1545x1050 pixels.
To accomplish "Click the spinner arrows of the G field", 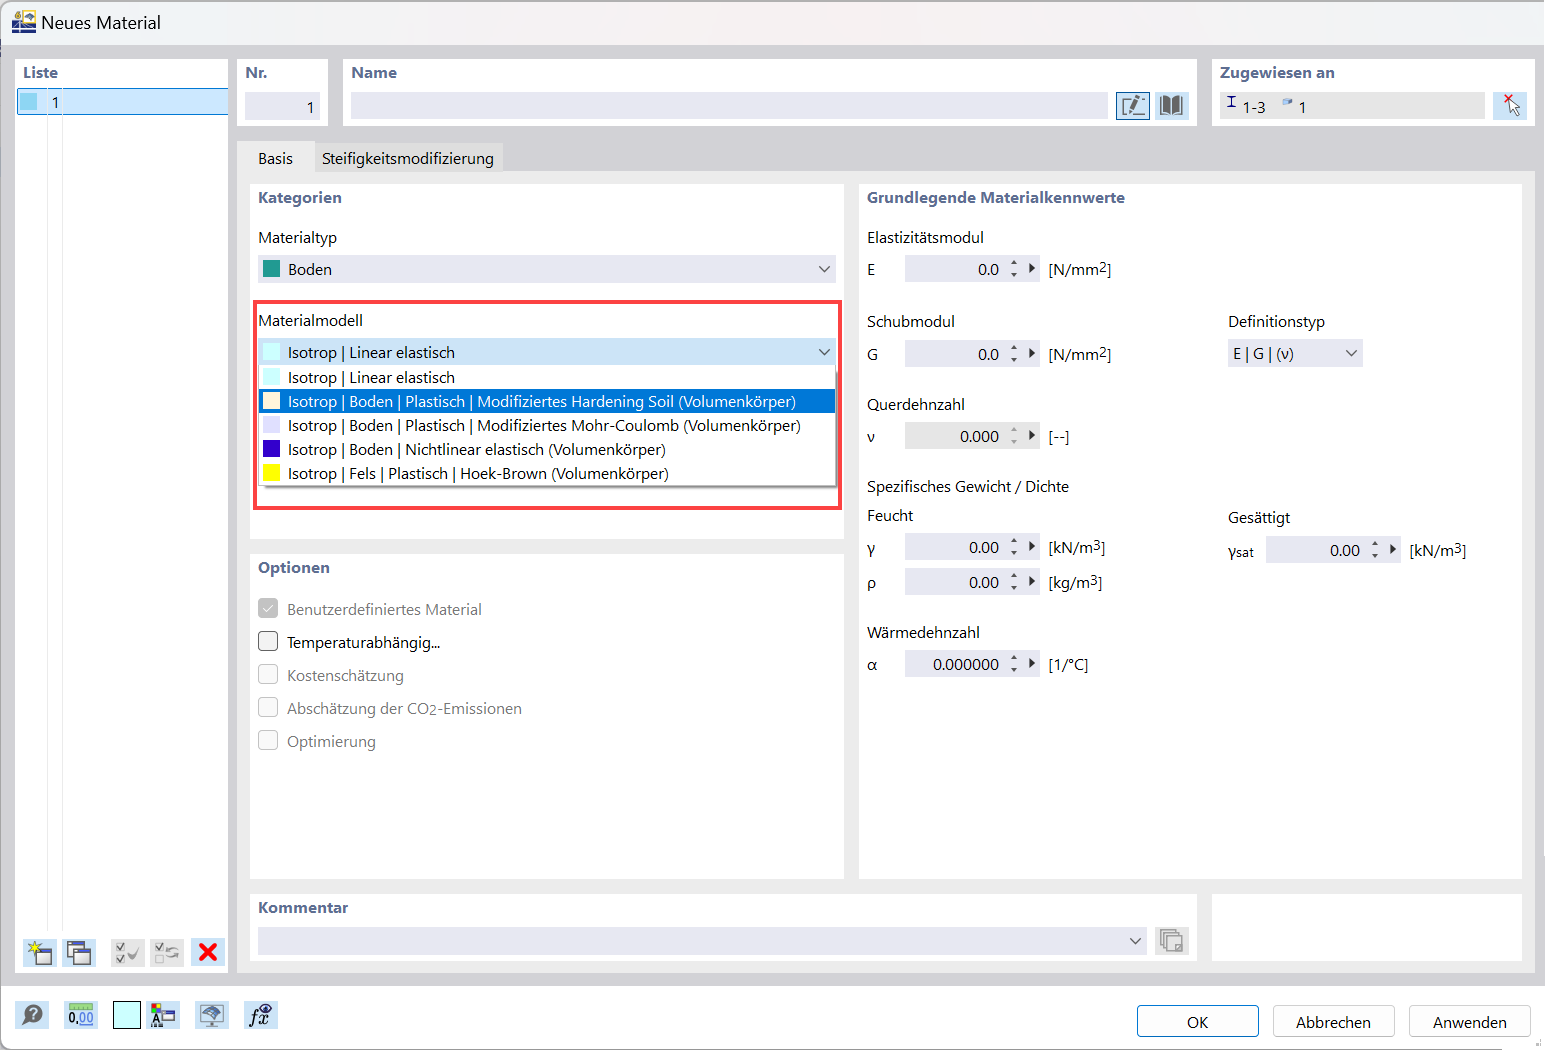I will tap(1014, 354).
